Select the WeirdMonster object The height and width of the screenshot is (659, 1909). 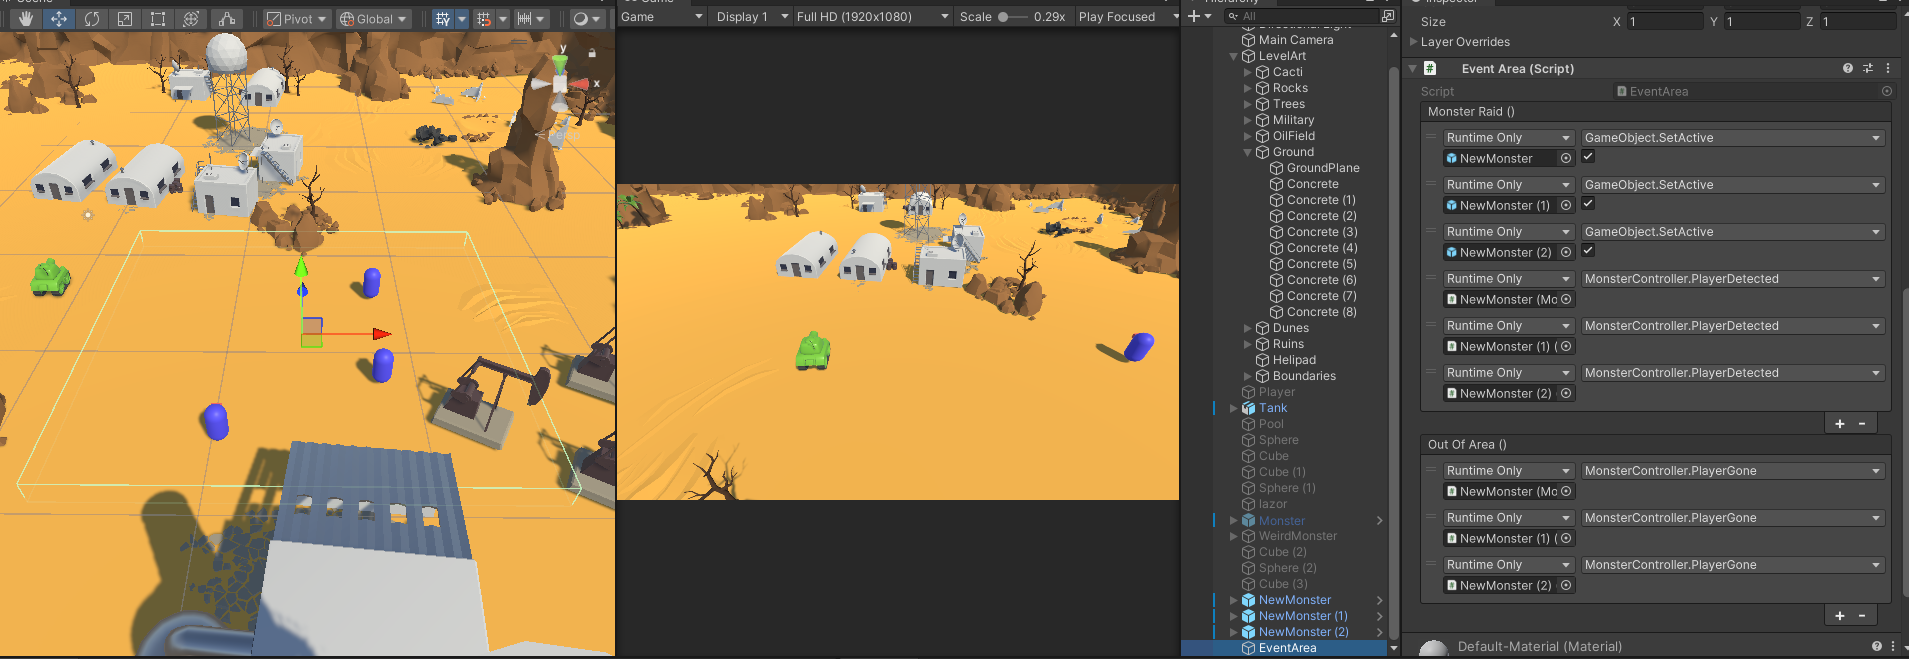pyautogui.click(x=1298, y=536)
